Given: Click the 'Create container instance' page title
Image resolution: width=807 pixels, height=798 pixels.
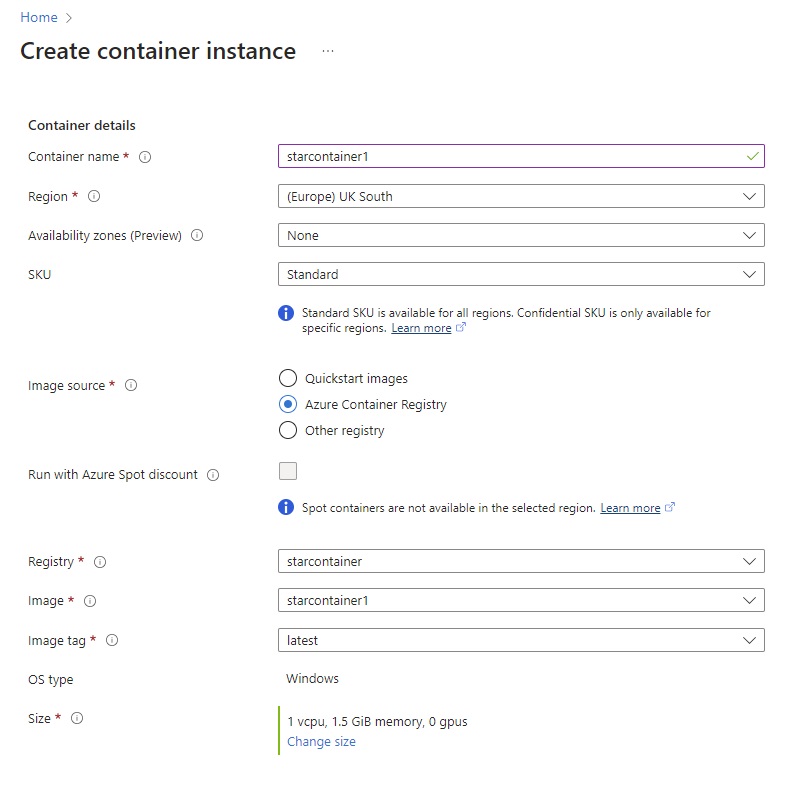Looking at the screenshot, I should pos(158,51).
